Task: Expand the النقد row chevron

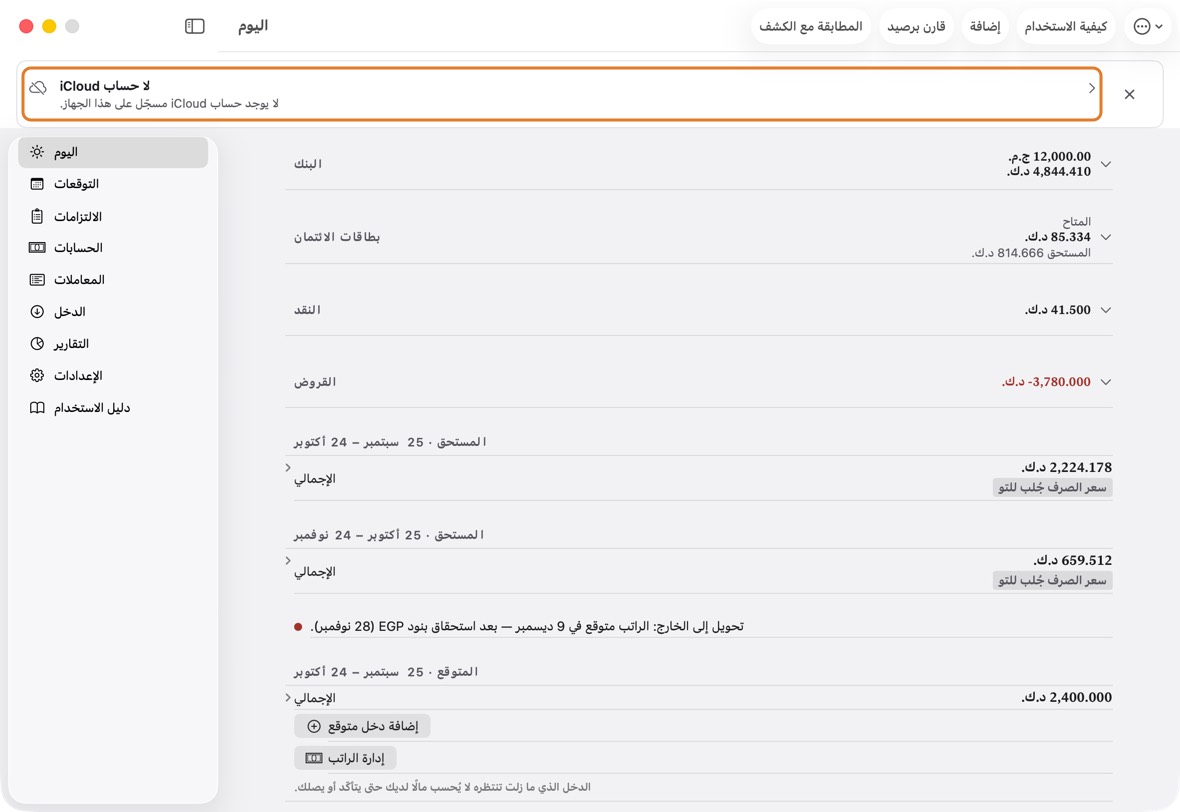Action: tap(1105, 310)
